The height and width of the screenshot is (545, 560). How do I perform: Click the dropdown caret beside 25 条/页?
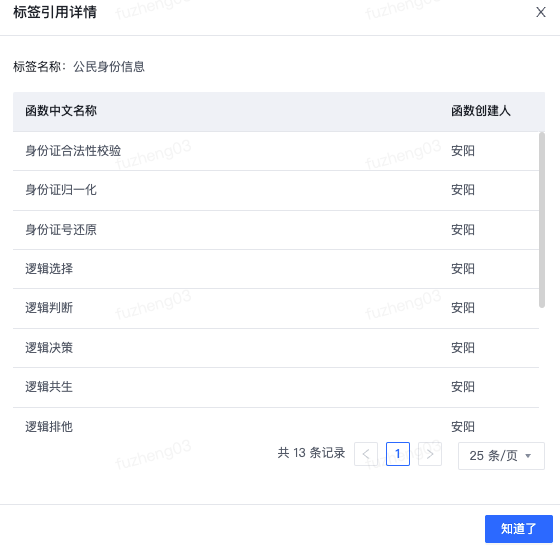pyautogui.click(x=528, y=456)
